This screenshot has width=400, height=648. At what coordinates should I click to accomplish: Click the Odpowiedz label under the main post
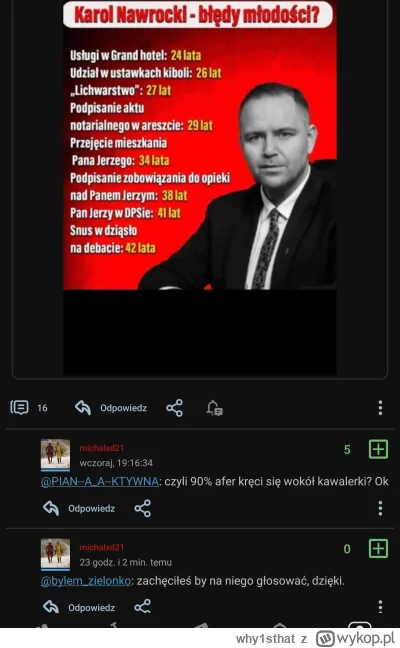(x=124, y=408)
